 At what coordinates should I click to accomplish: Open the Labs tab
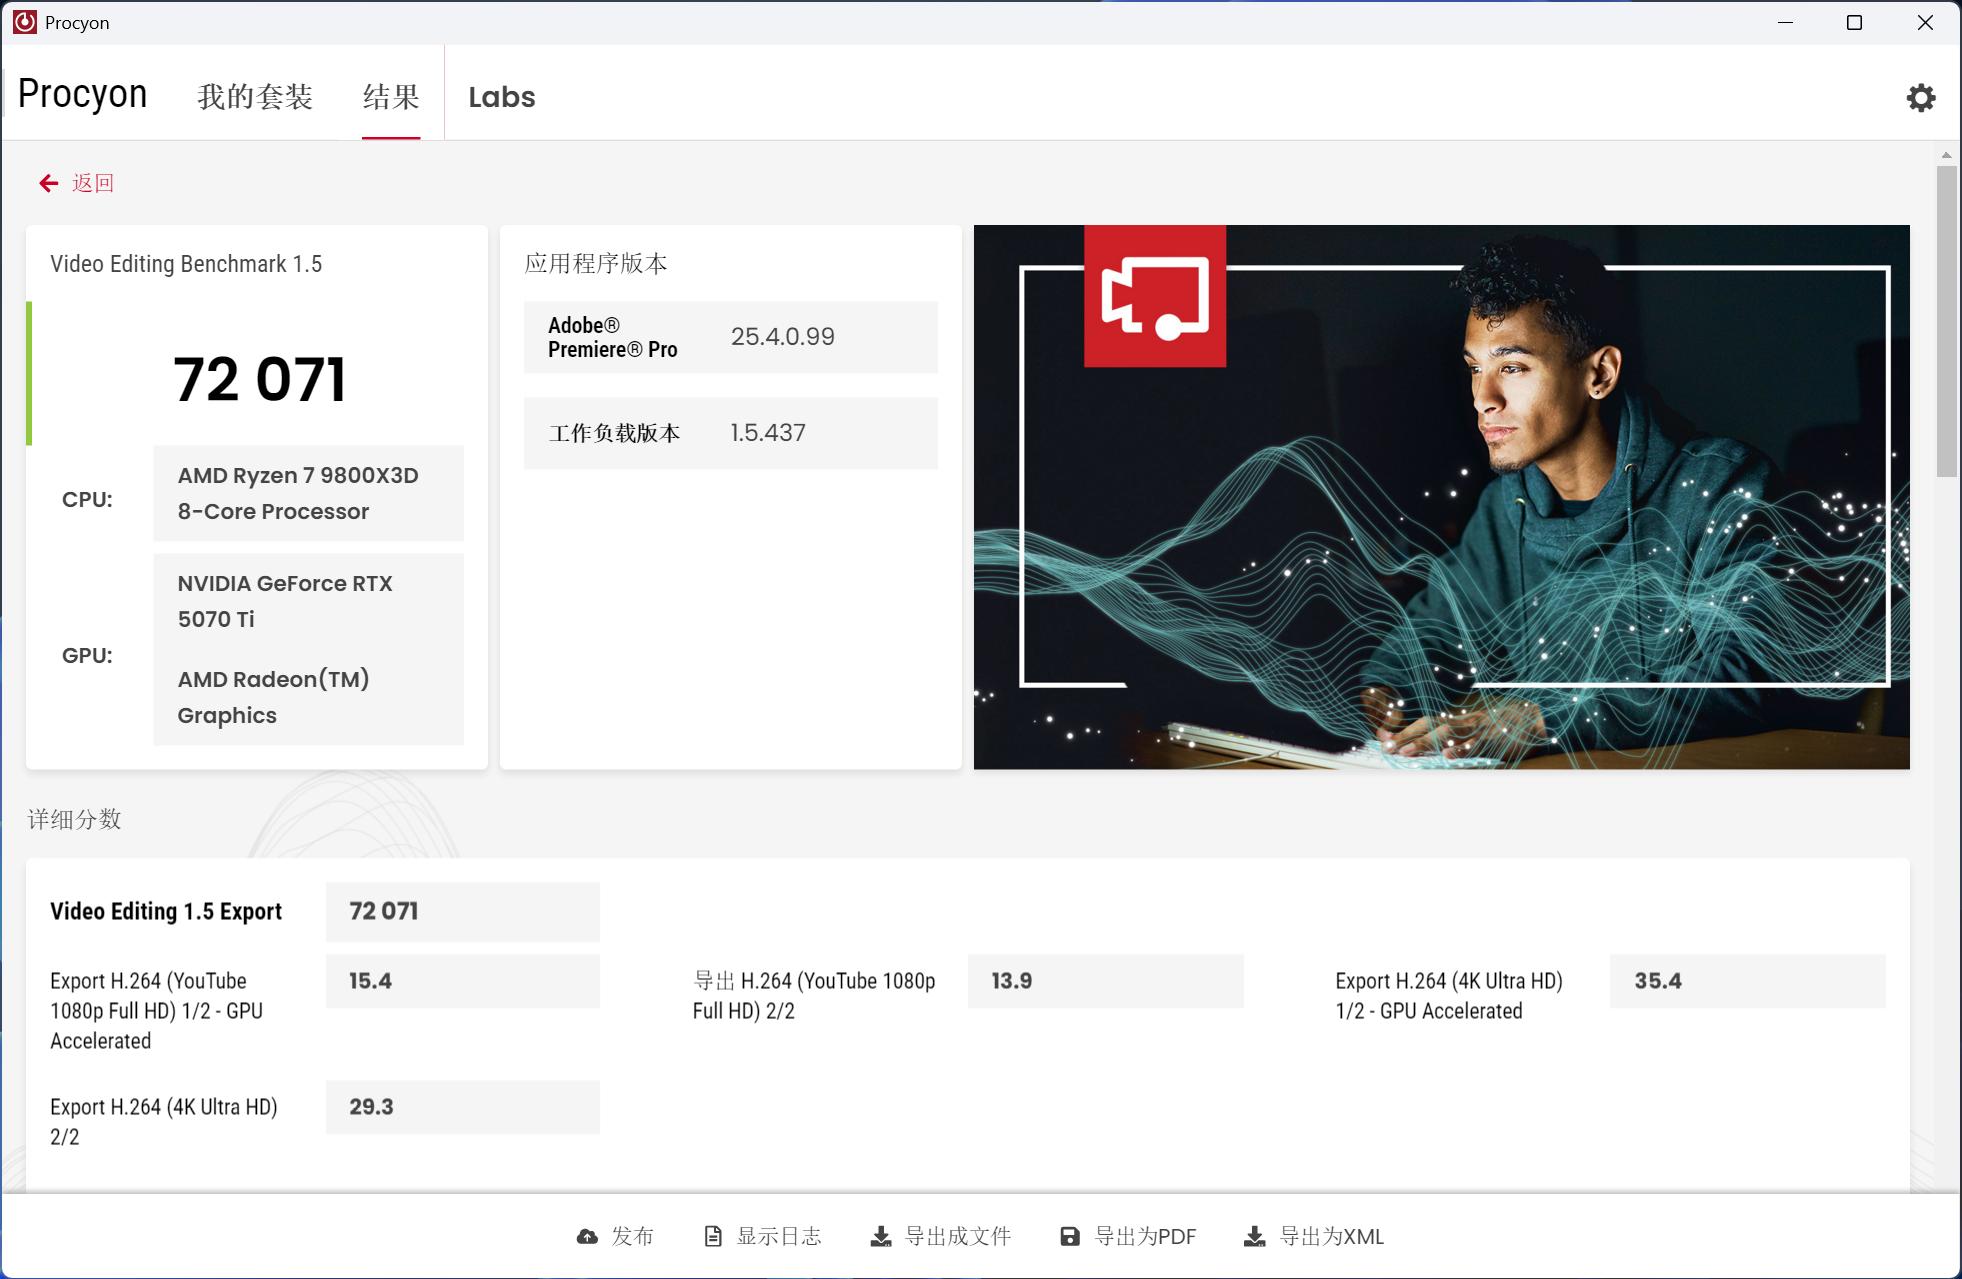[501, 96]
